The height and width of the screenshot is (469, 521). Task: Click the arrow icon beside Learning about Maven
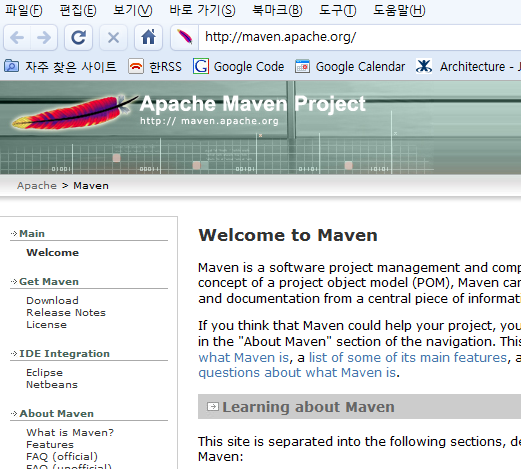pyautogui.click(x=213, y=407)
